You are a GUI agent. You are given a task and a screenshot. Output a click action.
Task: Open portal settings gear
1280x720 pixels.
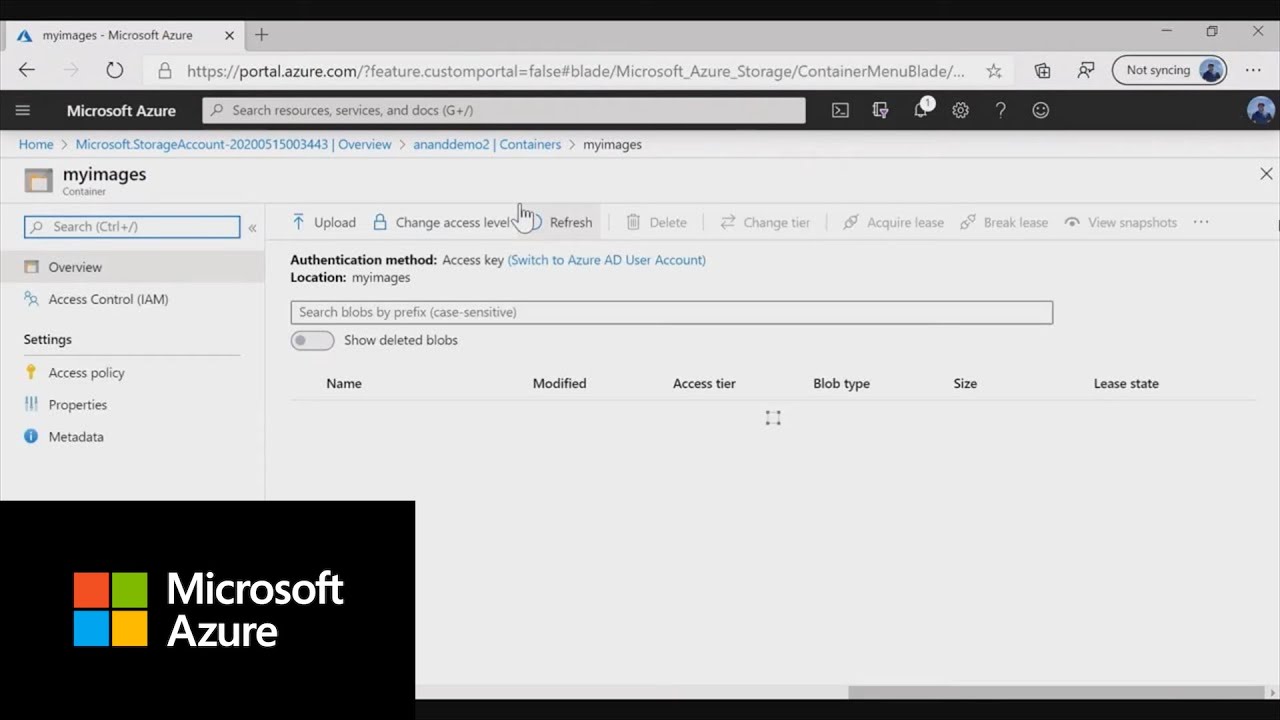[960, 110]
